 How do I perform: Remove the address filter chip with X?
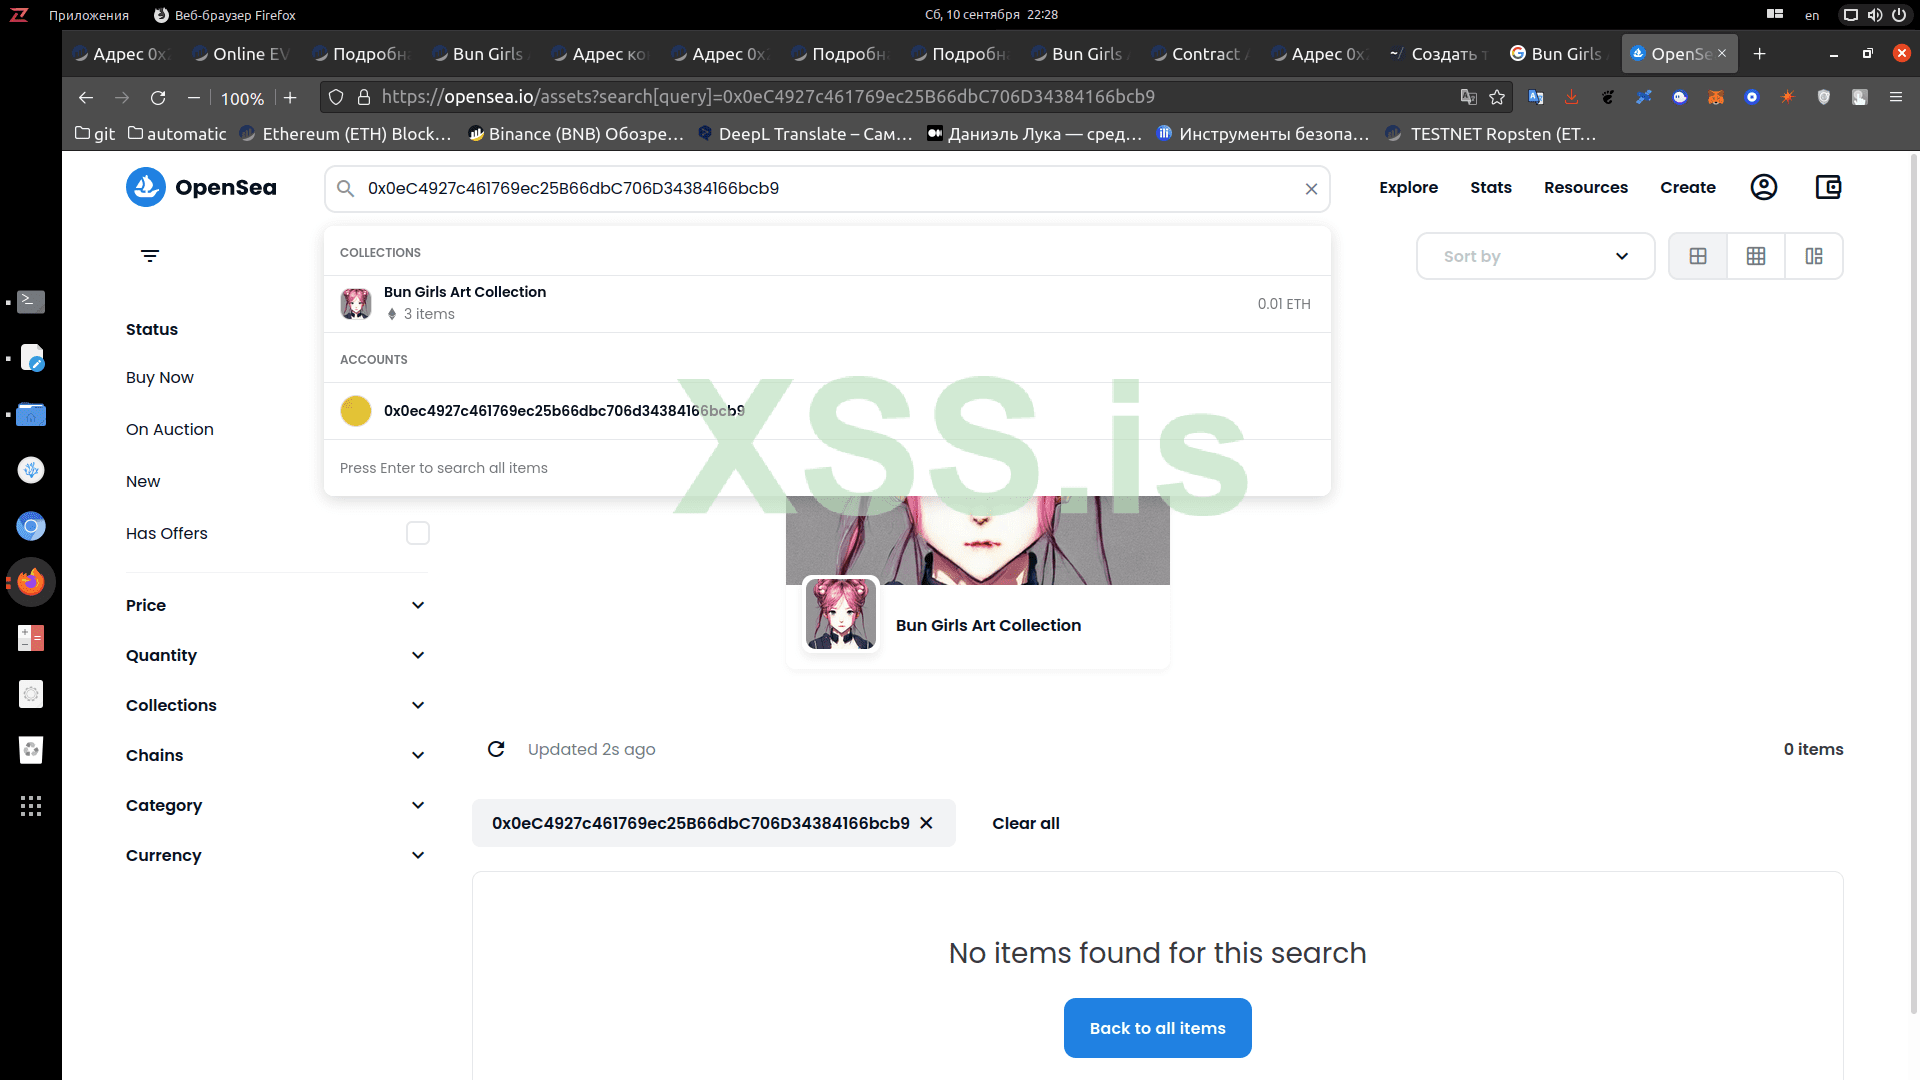pyautogui.click(x=926, y=823)
